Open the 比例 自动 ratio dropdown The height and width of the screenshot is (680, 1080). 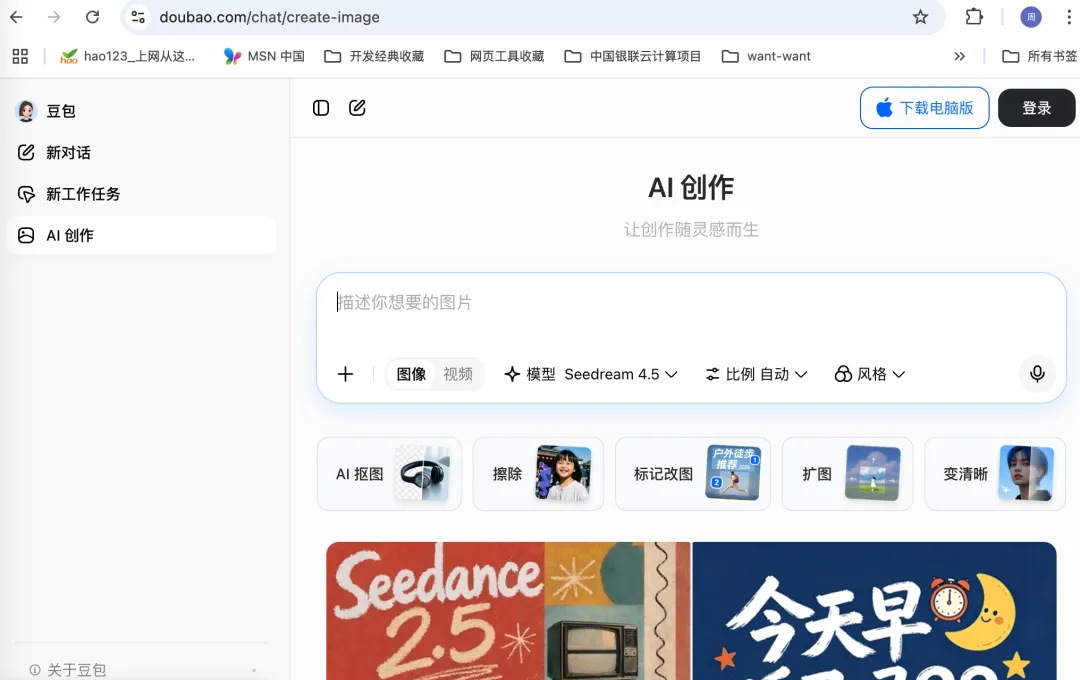coord(756,374)
